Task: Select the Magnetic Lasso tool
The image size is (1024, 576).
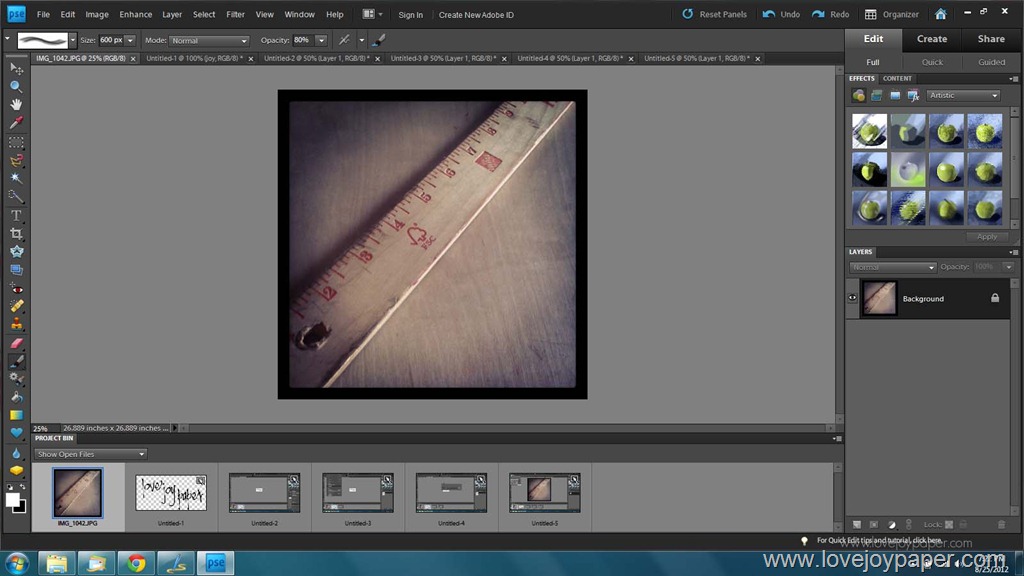Action: (x=16, y=160)
